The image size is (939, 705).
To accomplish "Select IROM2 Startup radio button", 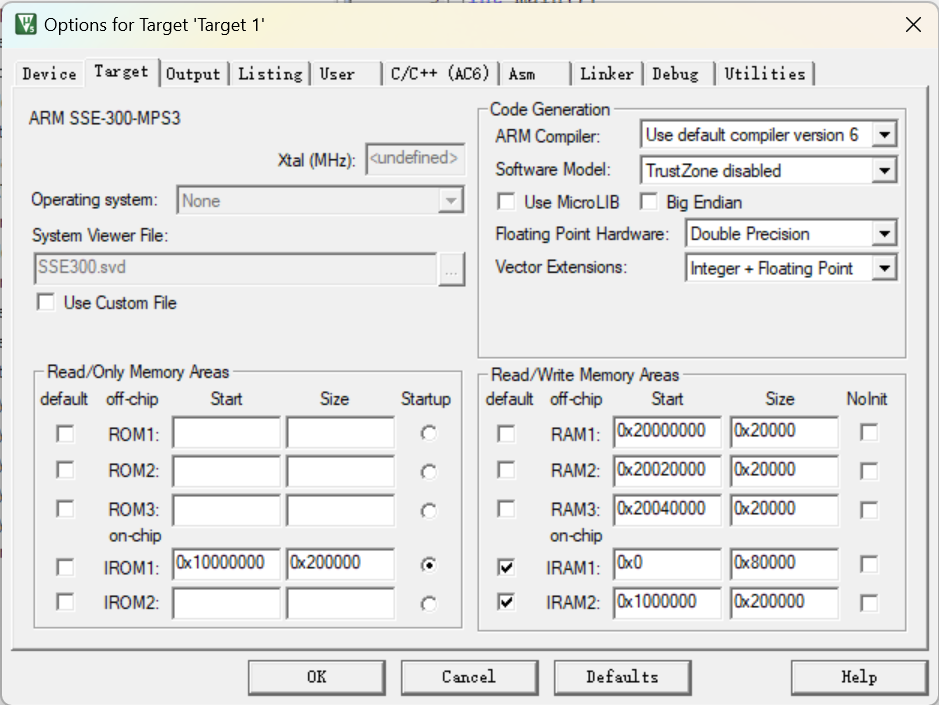I will [x=428, y=604].
